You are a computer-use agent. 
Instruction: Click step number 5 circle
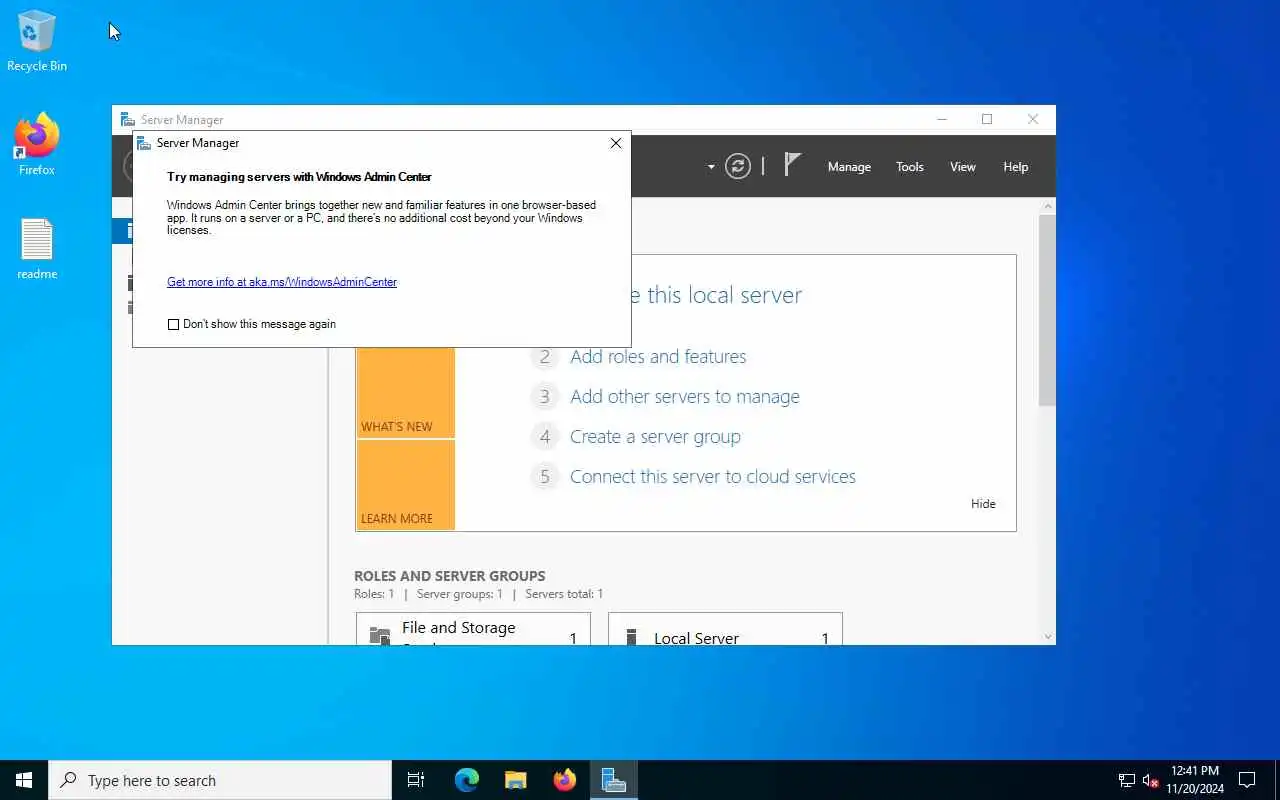[544, 477]
